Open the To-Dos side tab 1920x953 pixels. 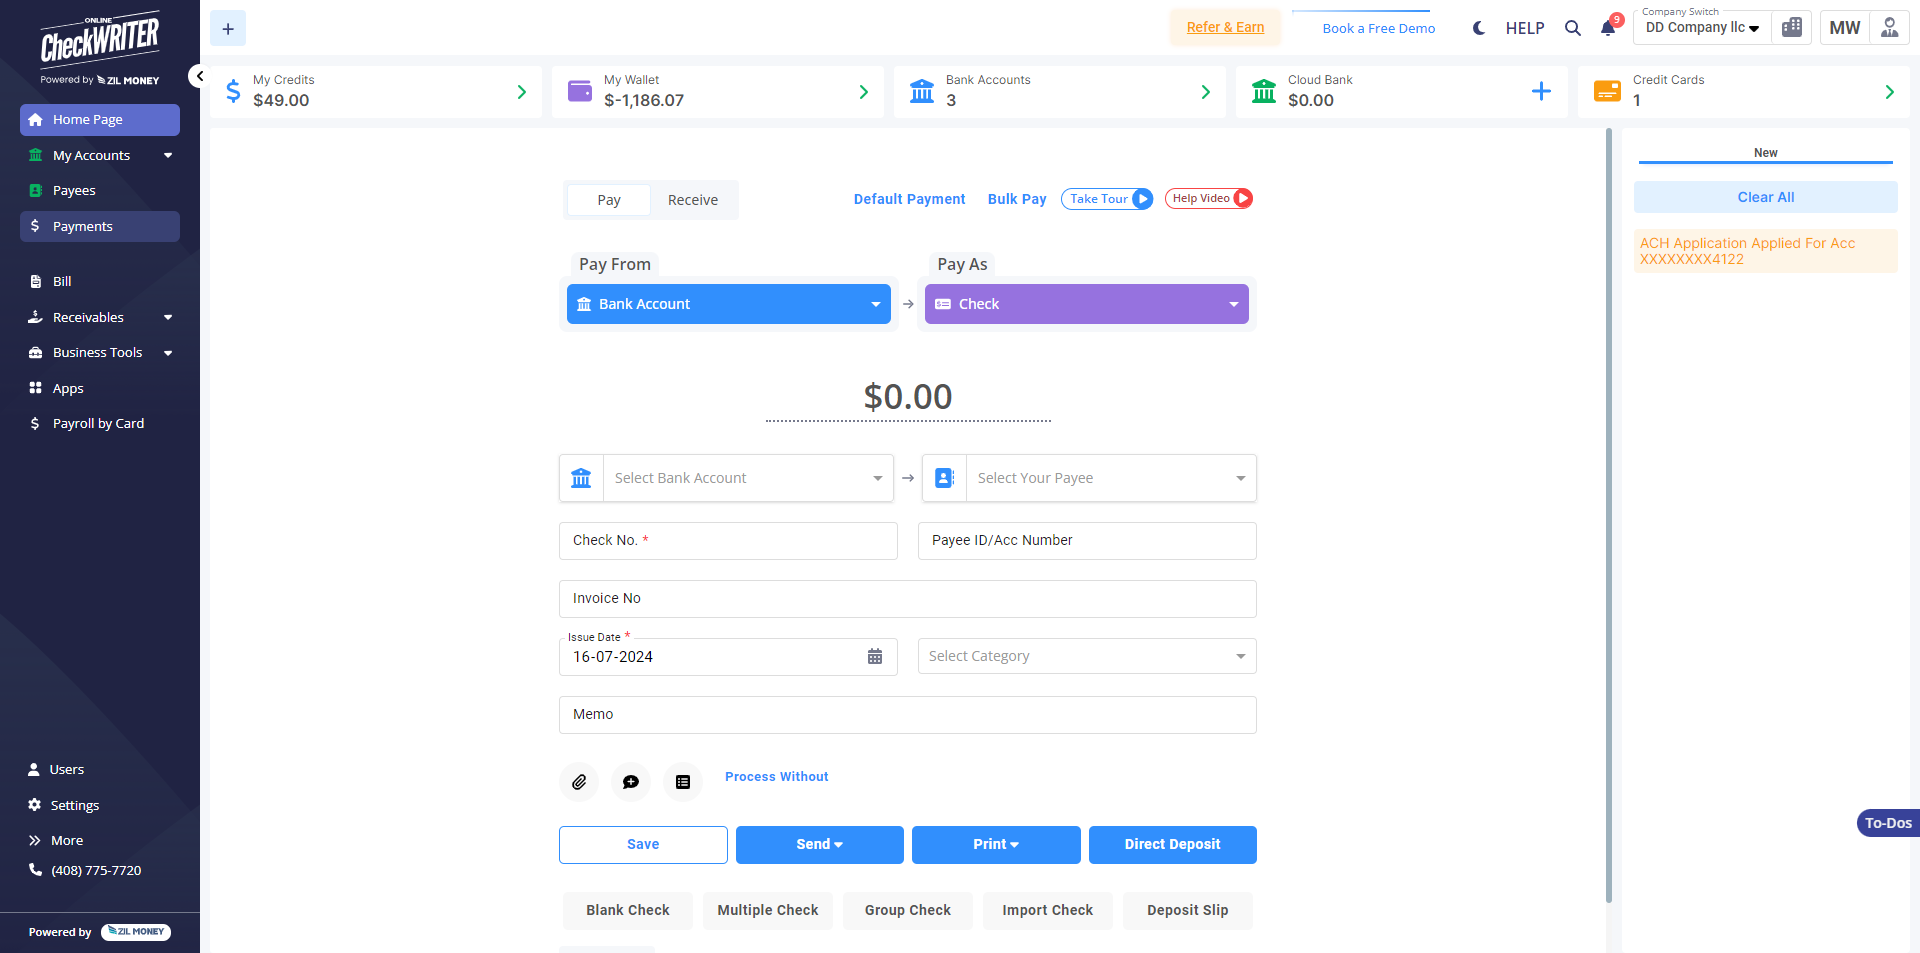[x=1888, y=823]
